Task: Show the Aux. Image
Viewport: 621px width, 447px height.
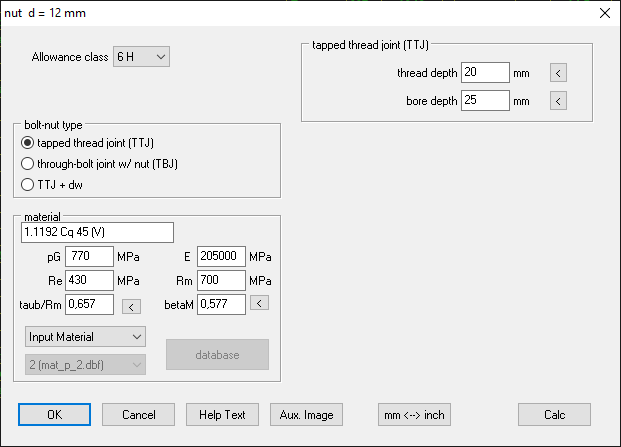Action: pos(306,414)
